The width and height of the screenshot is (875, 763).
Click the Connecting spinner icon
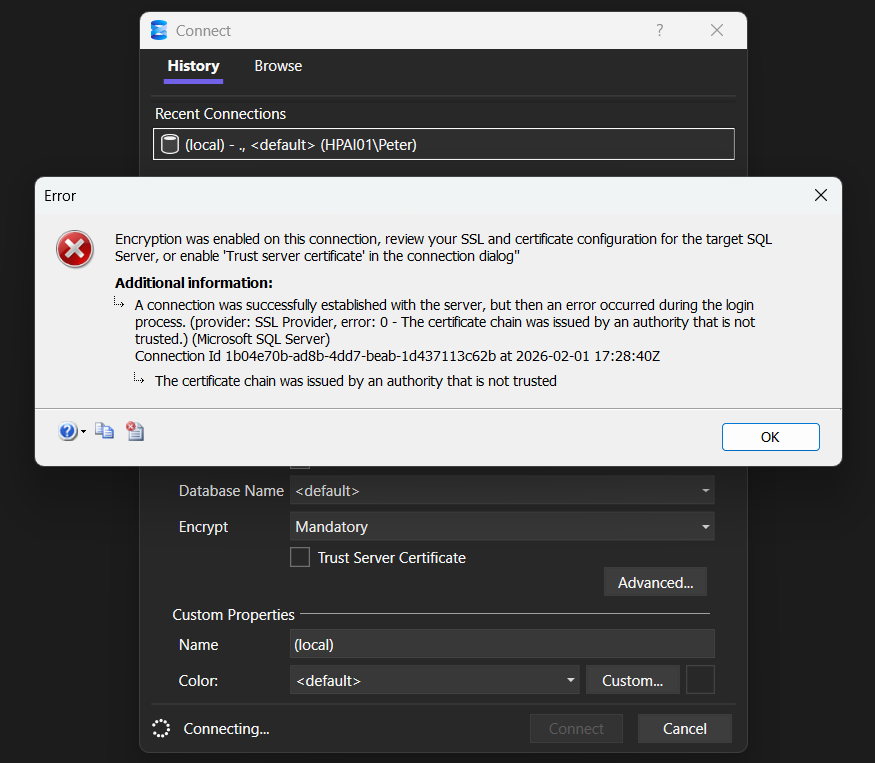161,729
